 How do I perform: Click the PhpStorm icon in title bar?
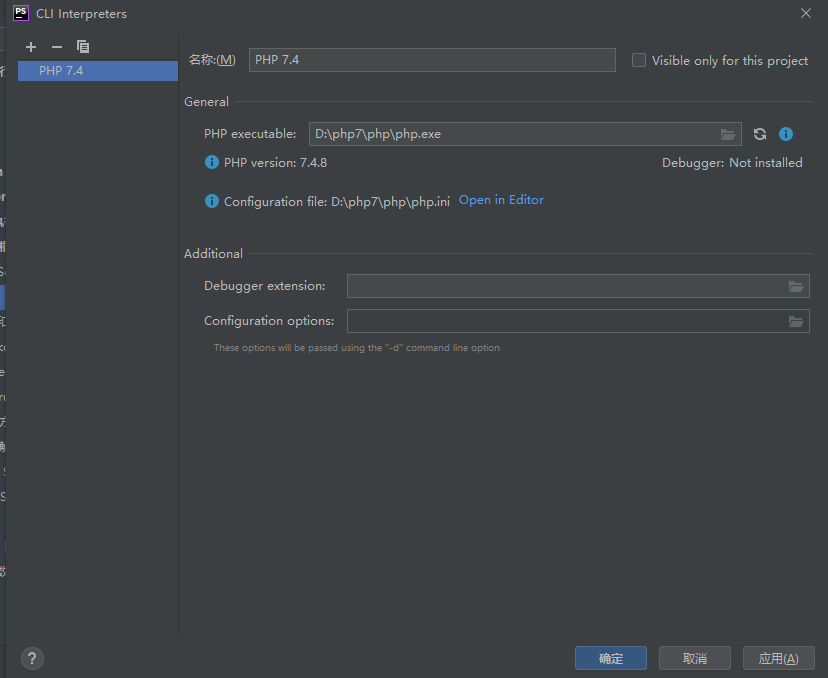point(21,13)
